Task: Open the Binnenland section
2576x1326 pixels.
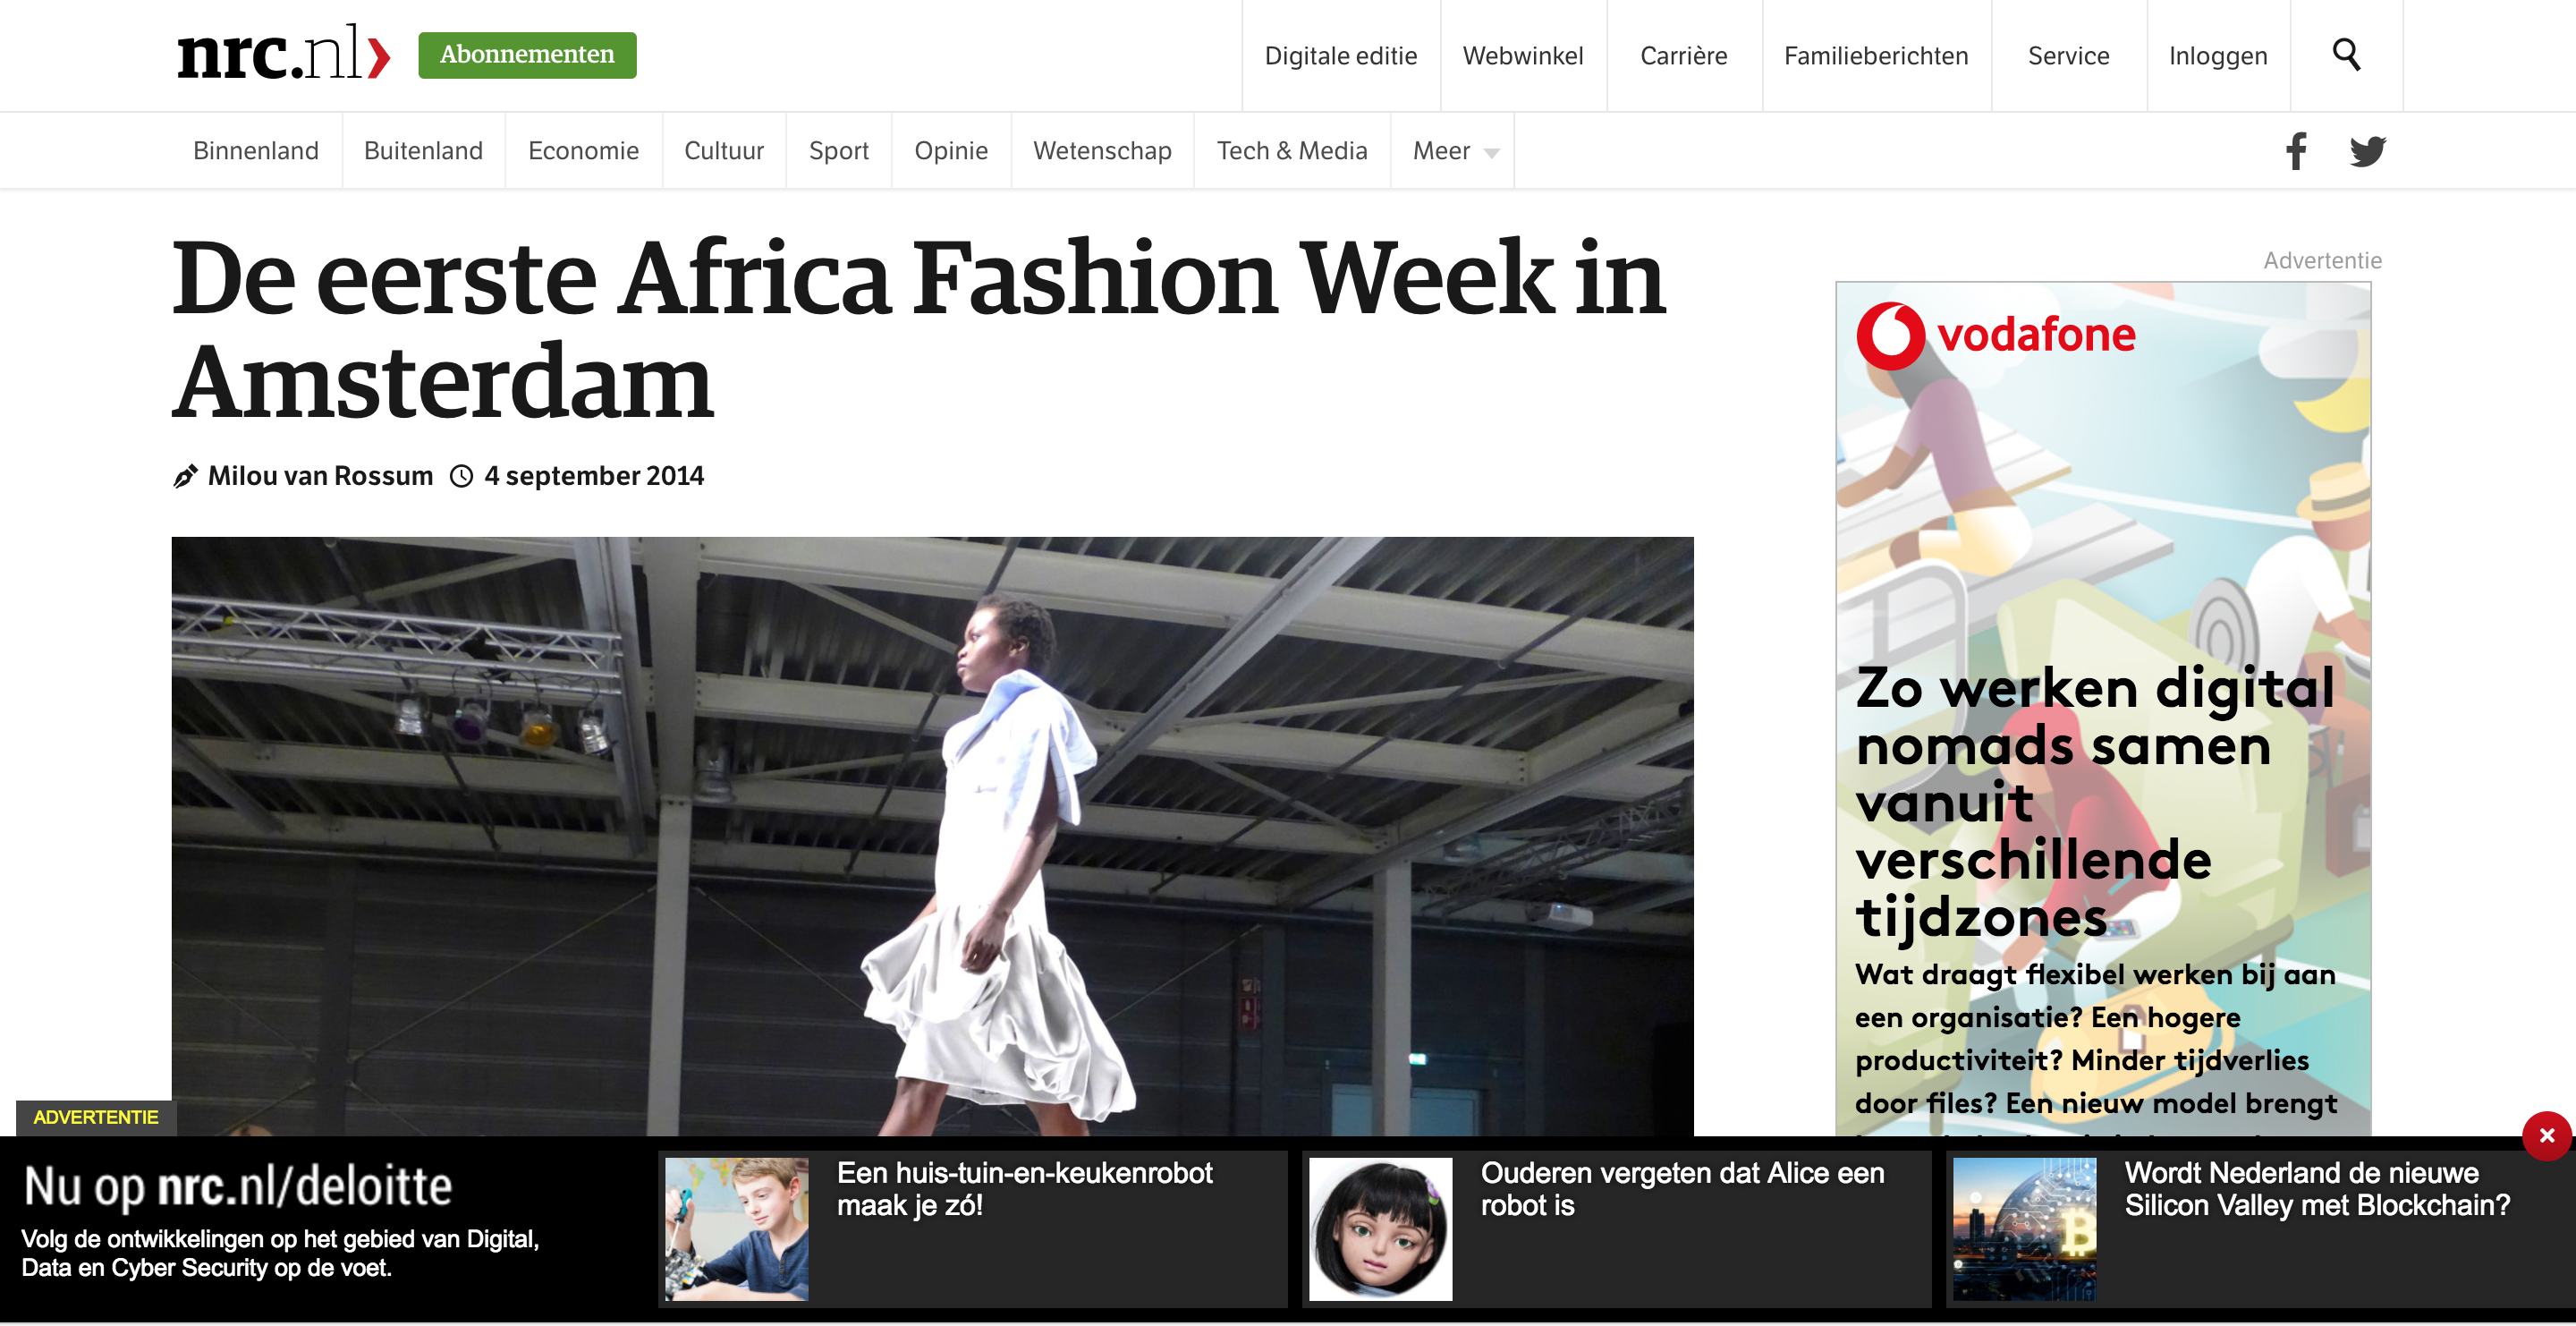Action: coord(256,151)
